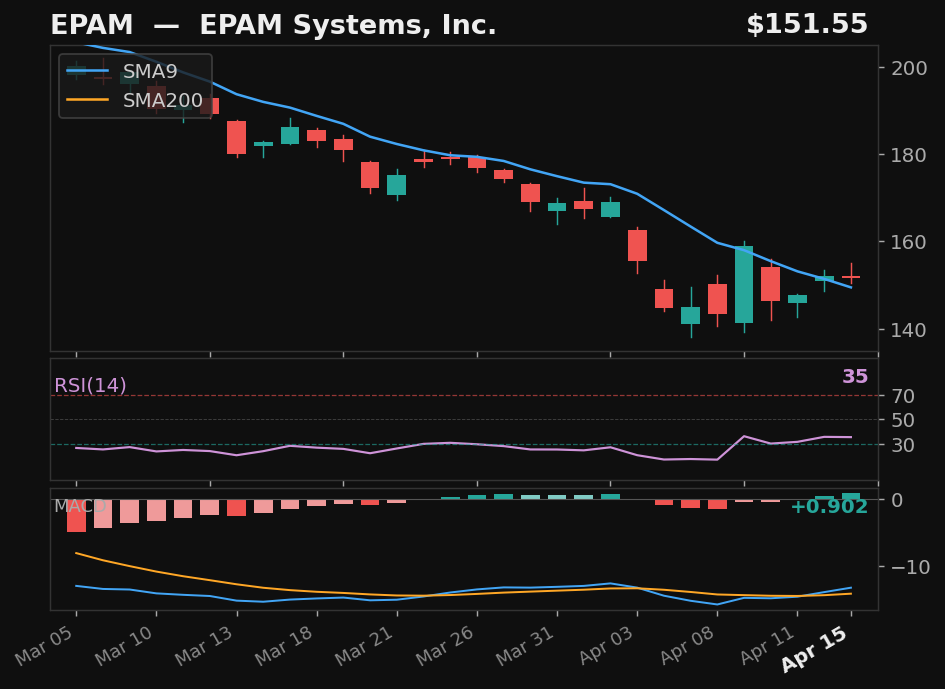Click the MACD −10 axis label
Viewport: 945px width, 689px height.
point(910,567)
